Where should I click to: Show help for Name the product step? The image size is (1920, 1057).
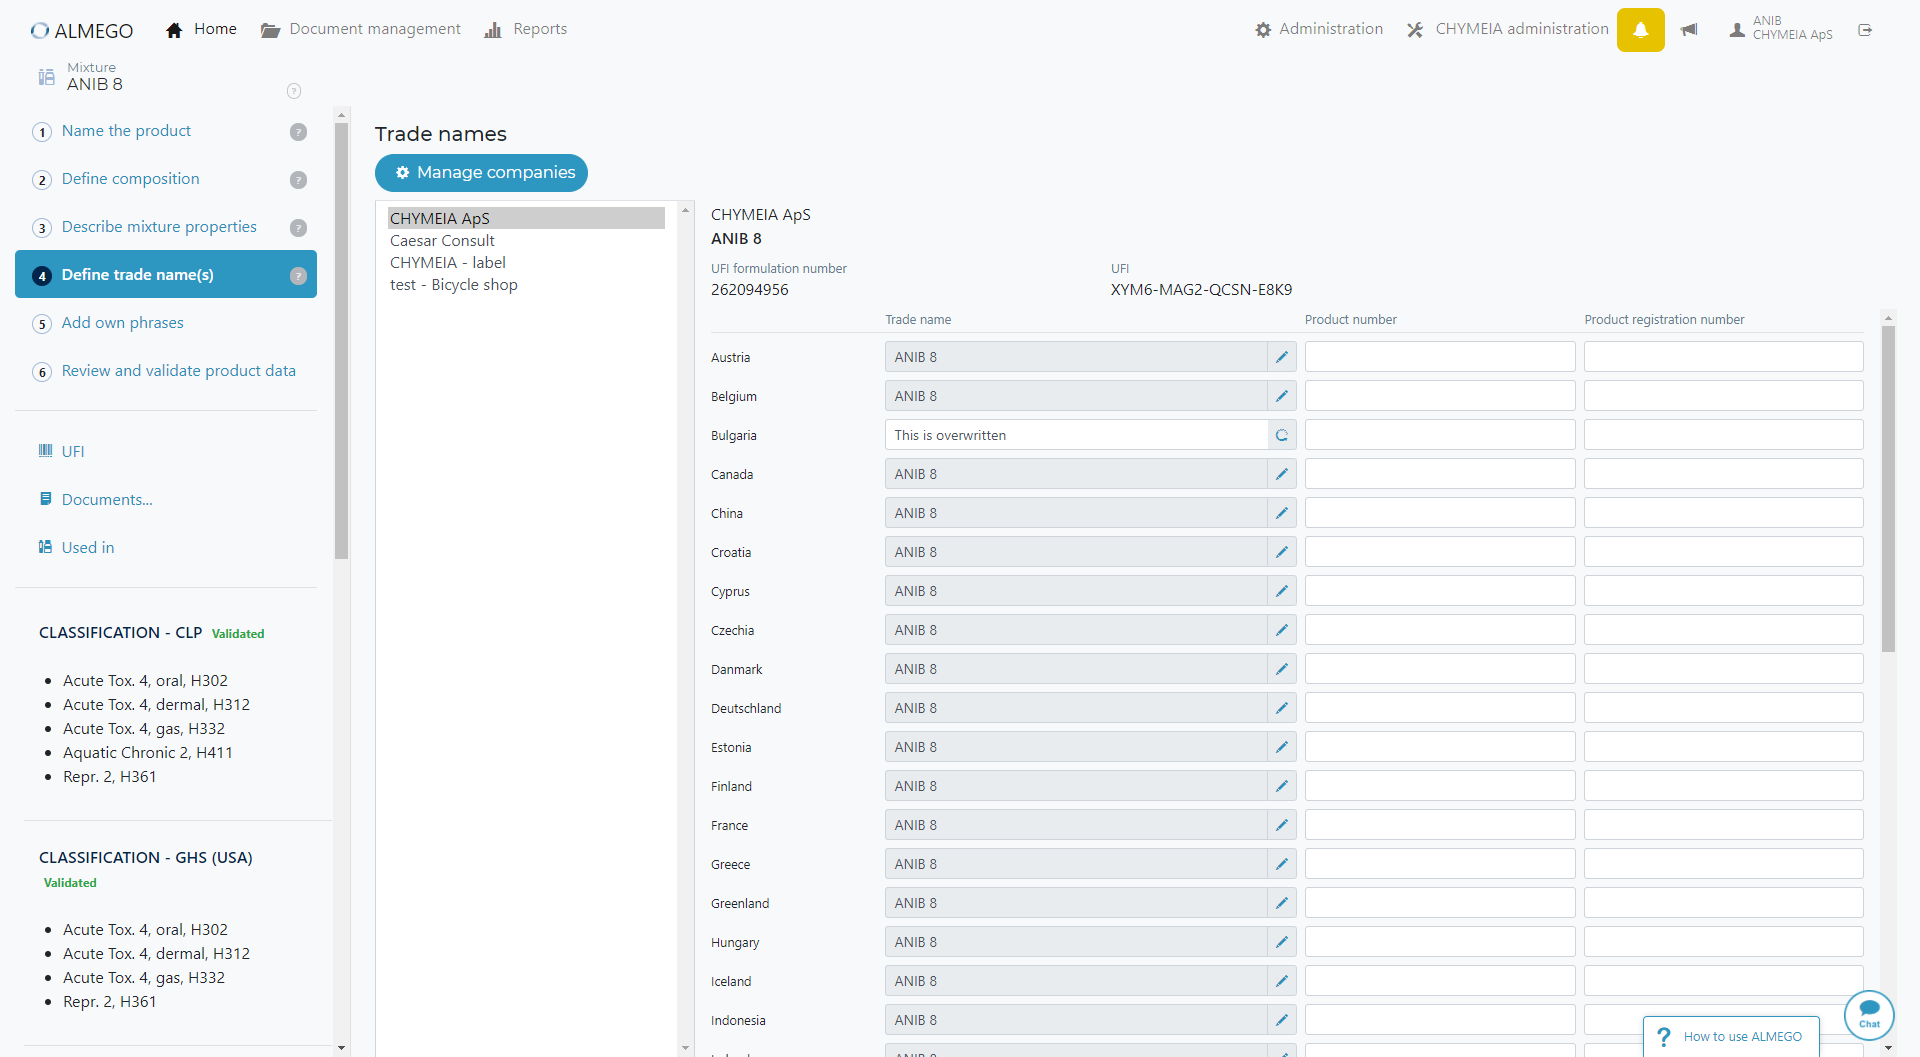(x=298, y=132)
